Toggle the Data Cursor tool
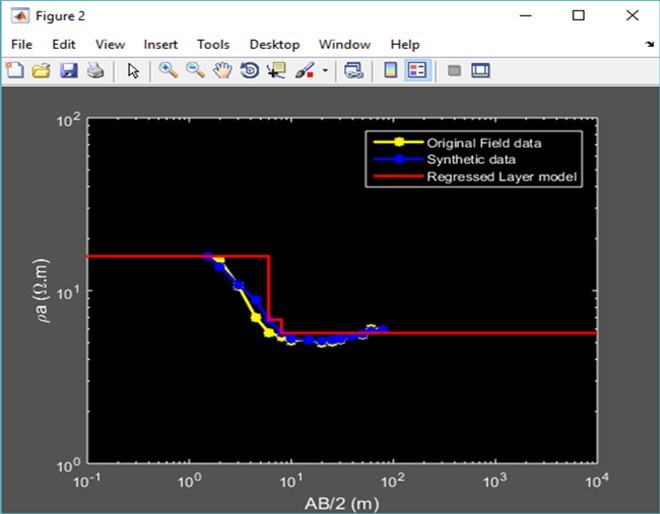This screenshot has width=660, height=514. point(277,71)
